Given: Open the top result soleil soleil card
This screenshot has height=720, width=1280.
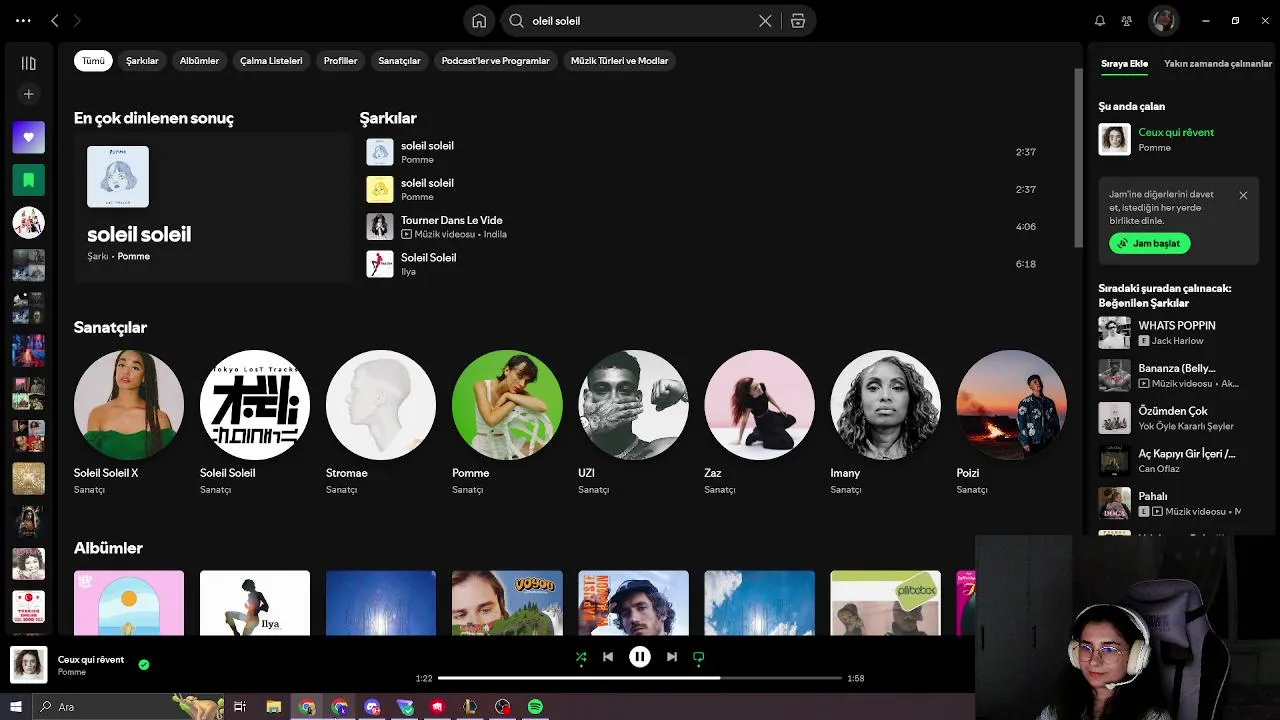Looking at the screenshot, I should (x=212, y=207).
